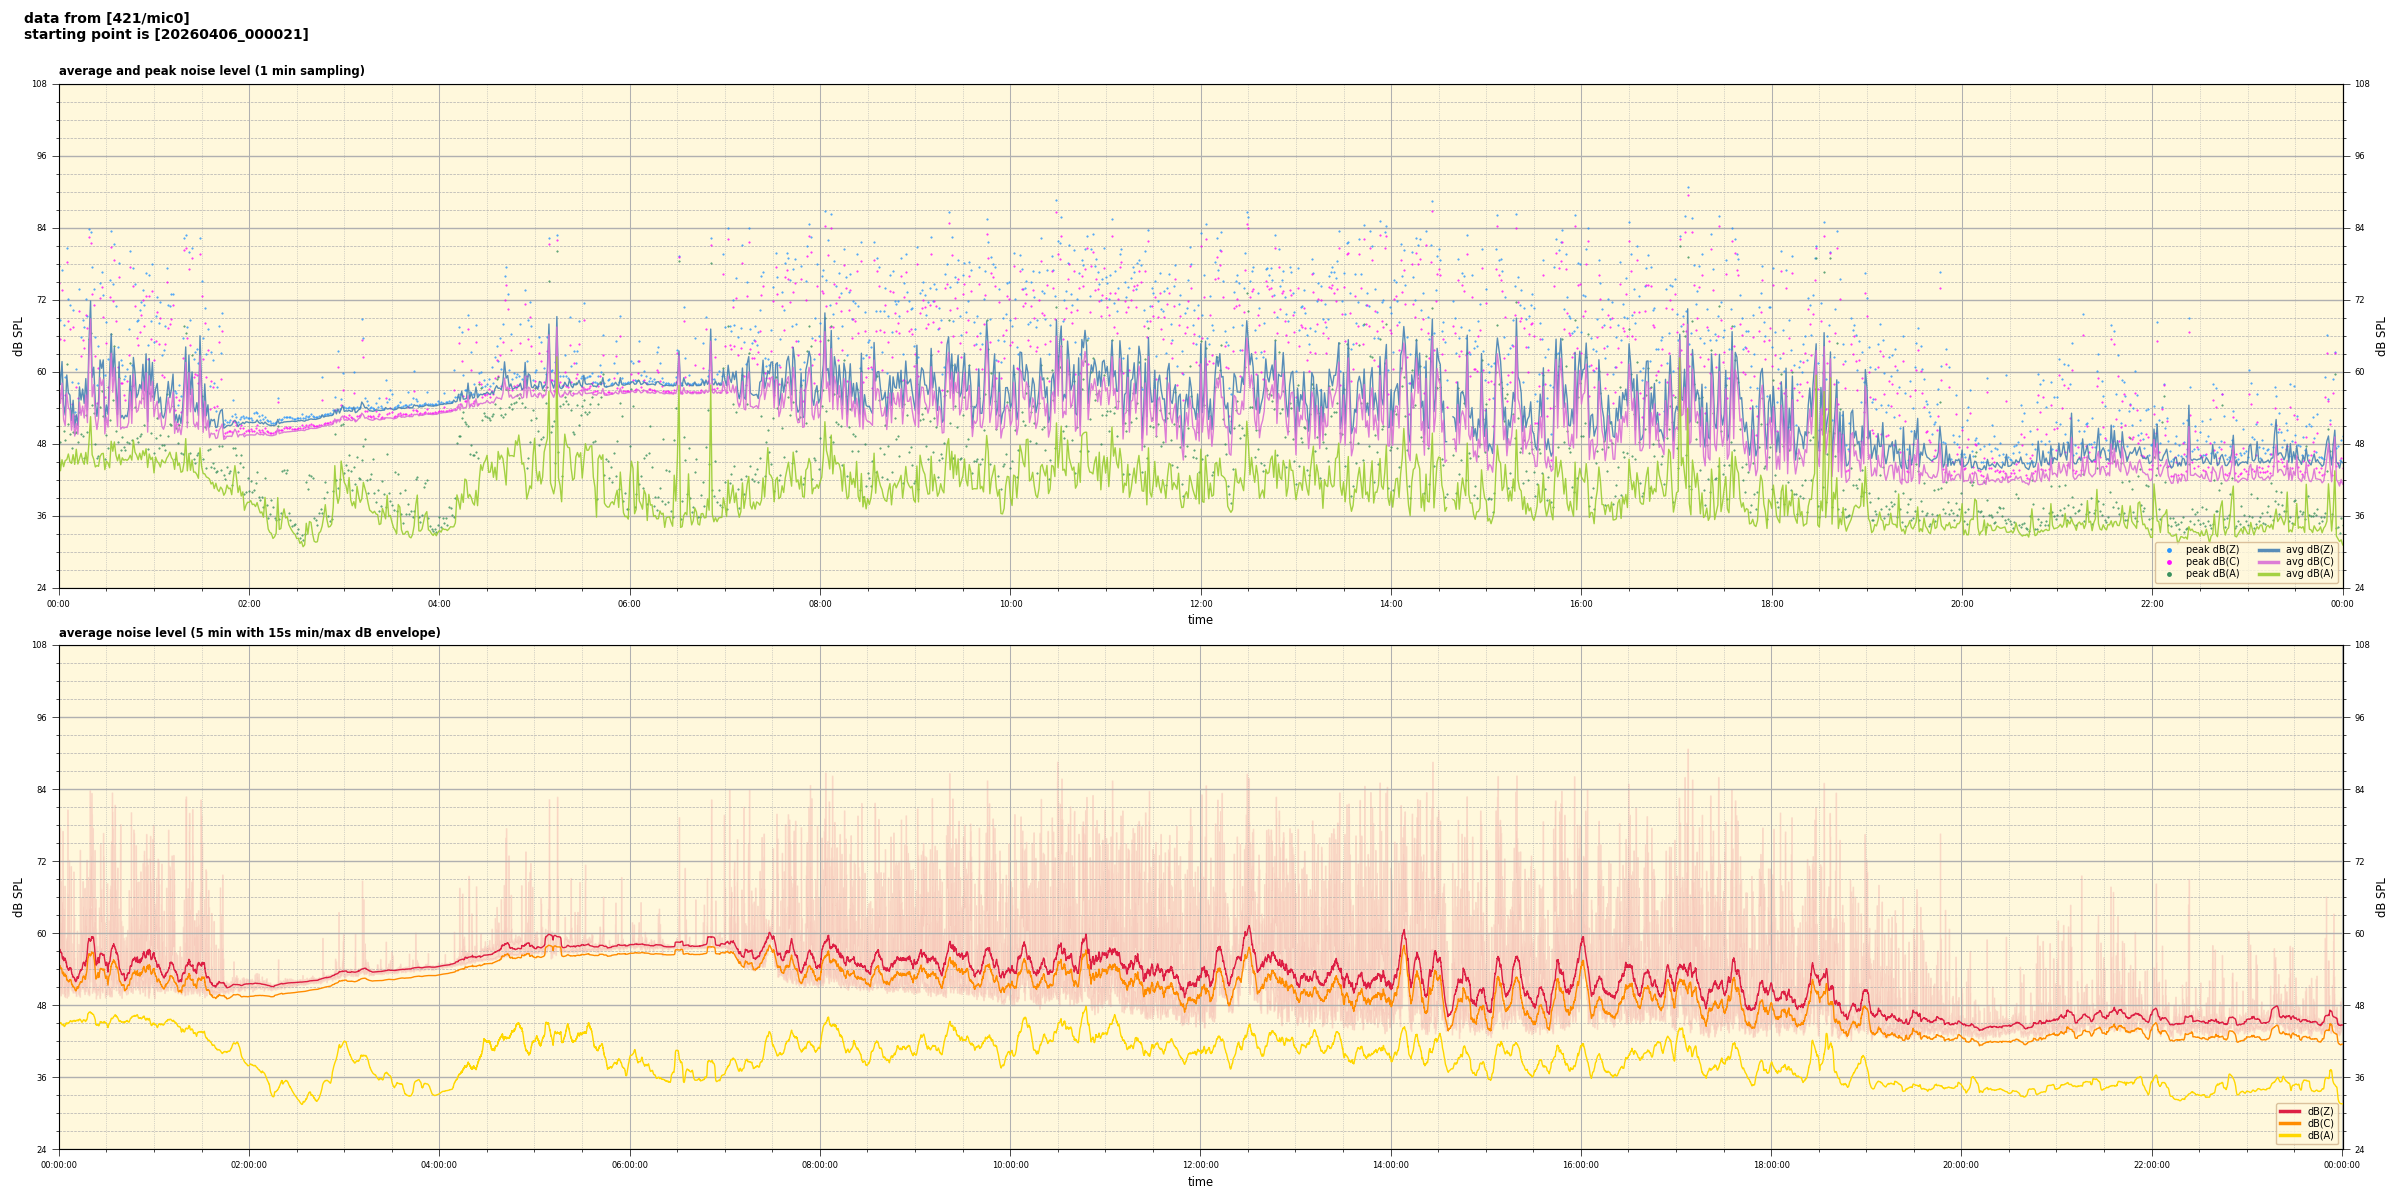Click the 108 tick on top chart left axis
The width and height of the screenshot is (2400, 1200).
39,84
